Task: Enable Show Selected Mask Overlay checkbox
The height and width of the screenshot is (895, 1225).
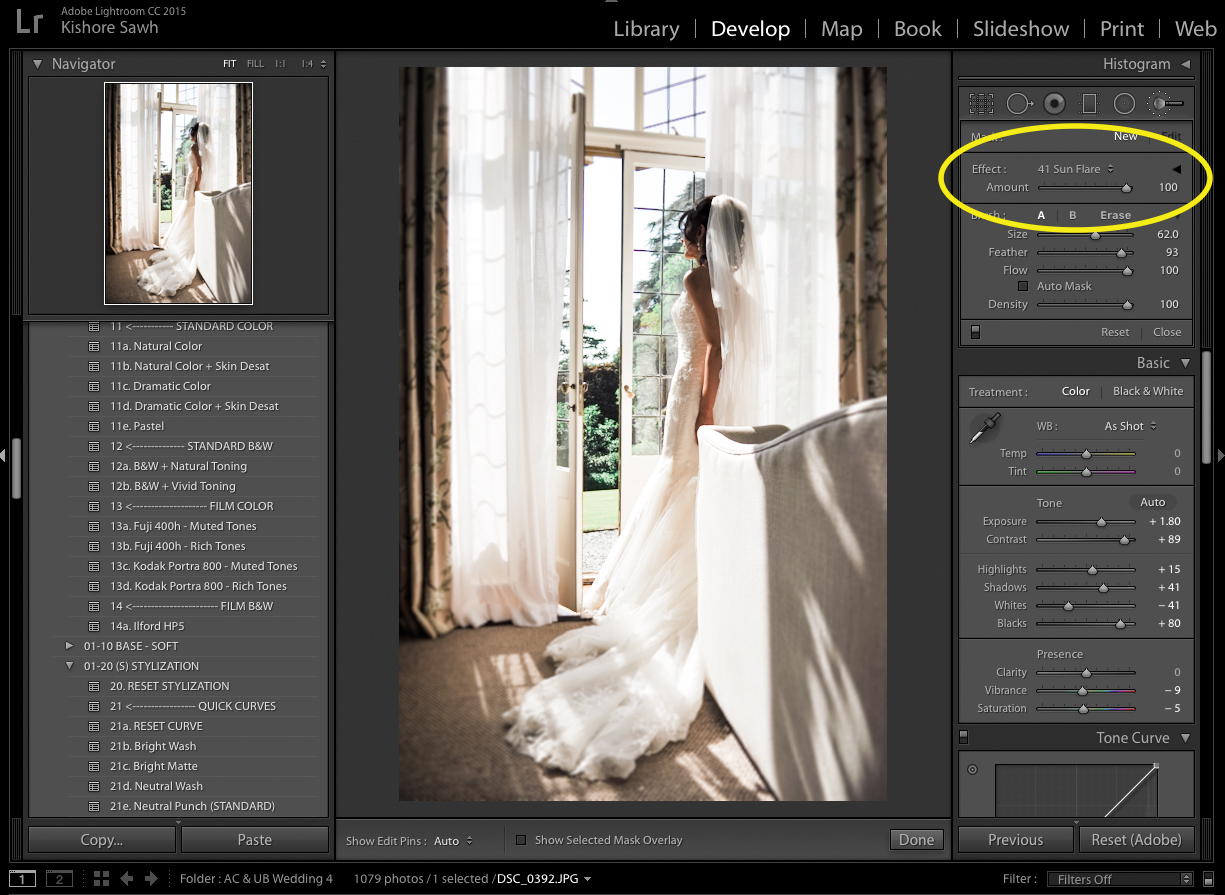Action: pyautogui.click(x=521, y=840)
